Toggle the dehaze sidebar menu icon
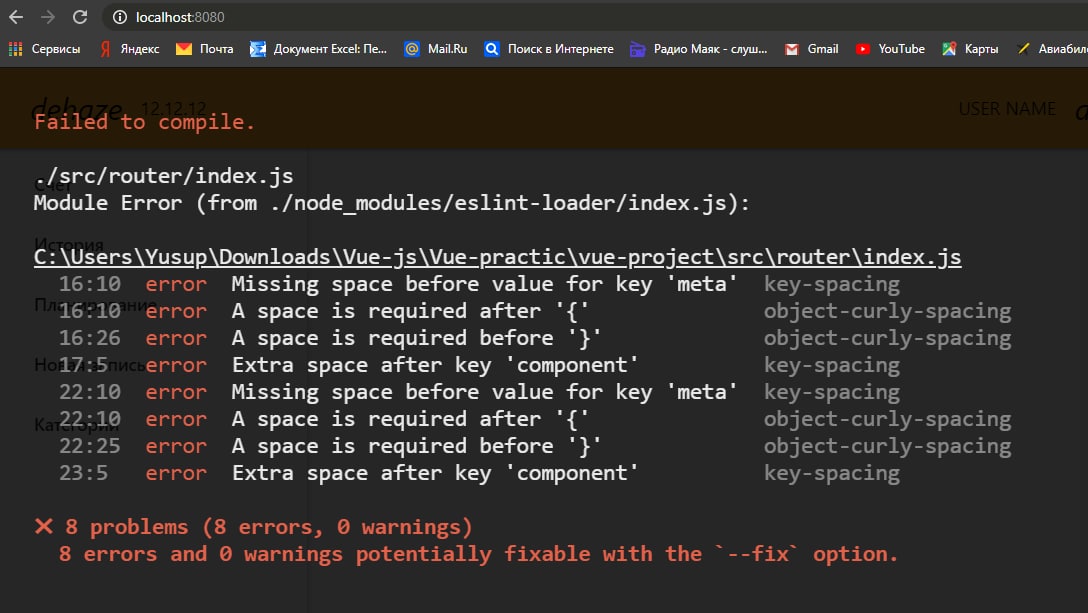 [77, 109]
